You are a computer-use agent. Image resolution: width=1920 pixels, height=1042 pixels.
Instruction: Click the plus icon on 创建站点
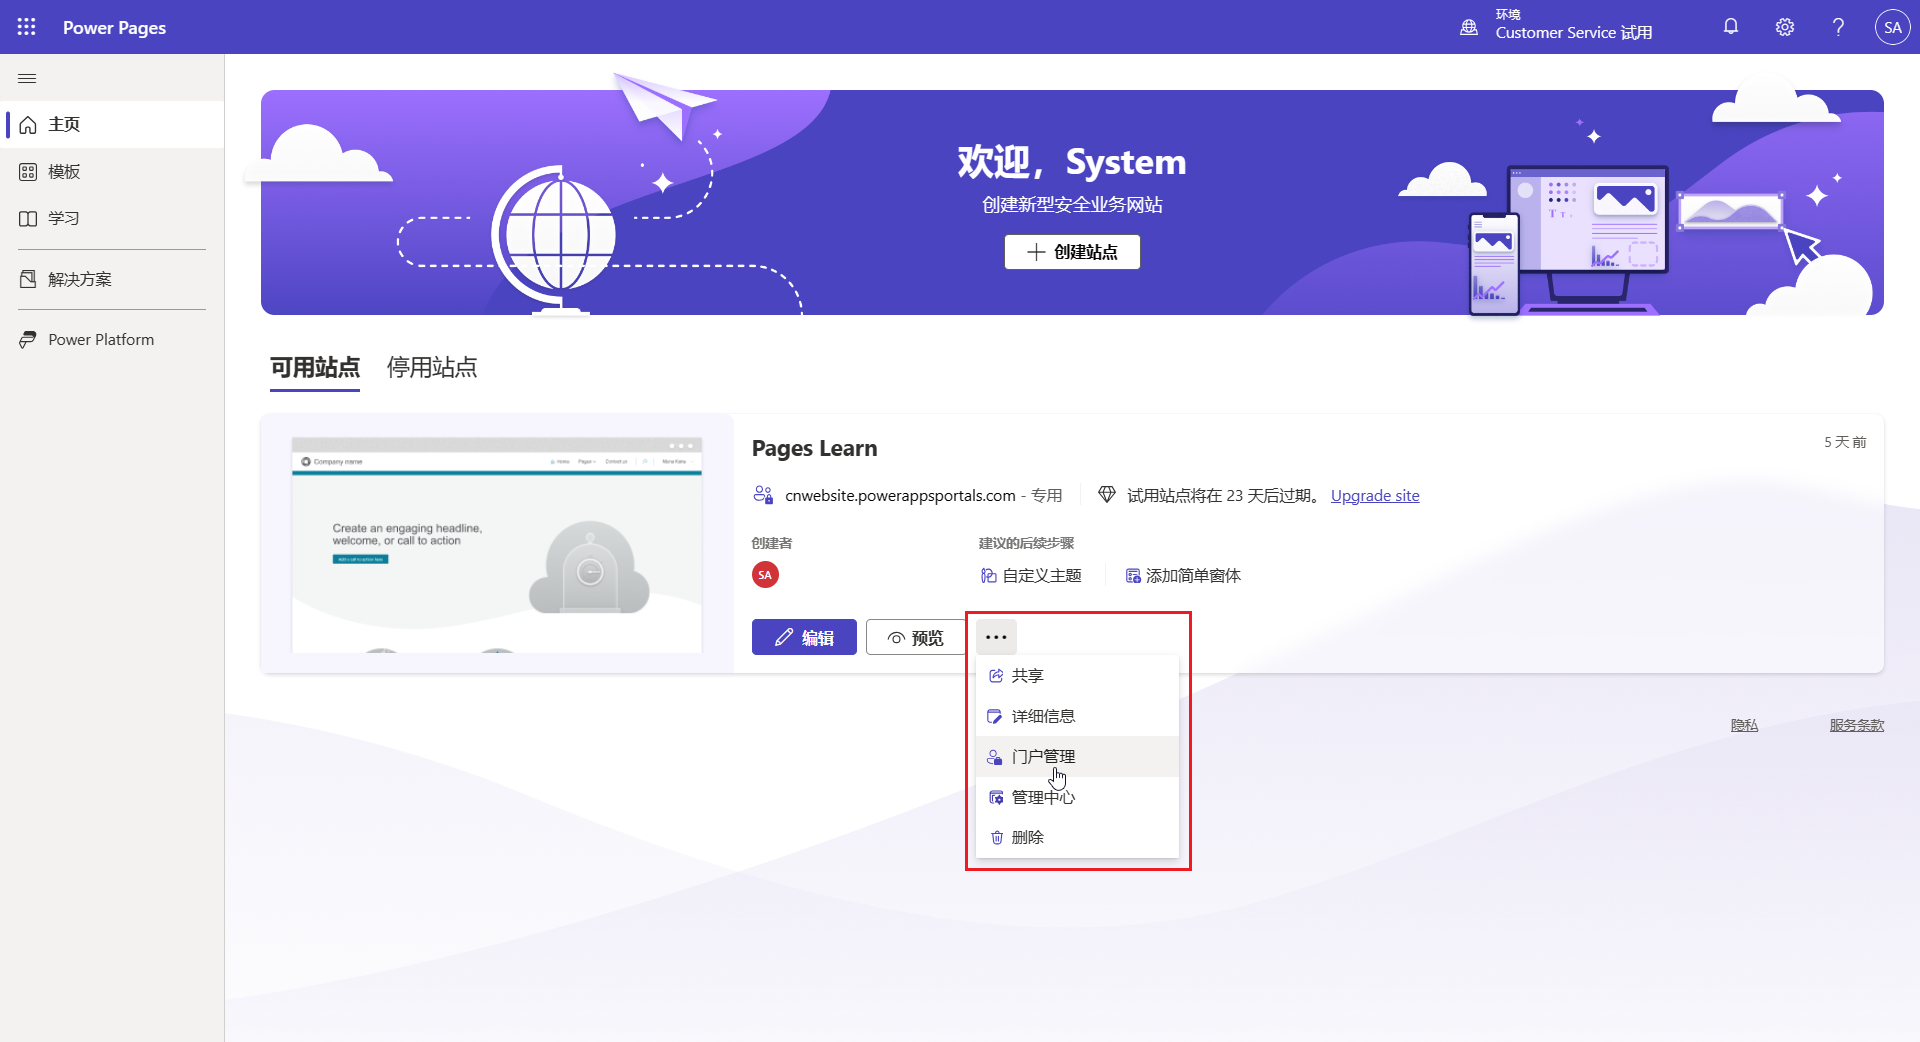[x=1036, y=252]
